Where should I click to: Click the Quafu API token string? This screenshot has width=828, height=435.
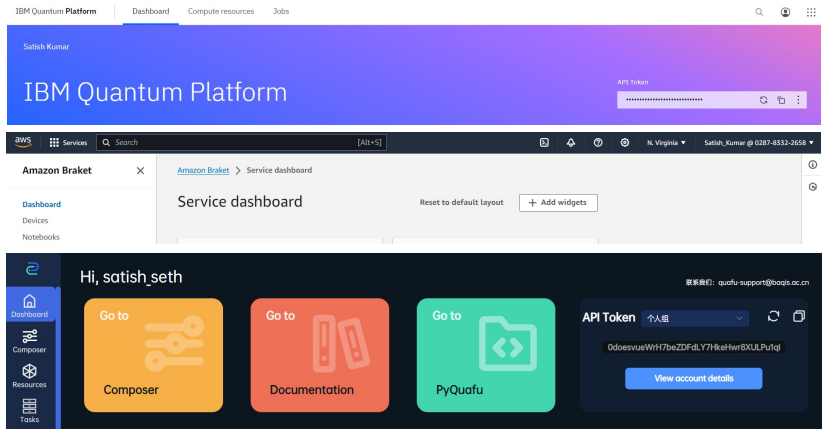coord(694,347)
